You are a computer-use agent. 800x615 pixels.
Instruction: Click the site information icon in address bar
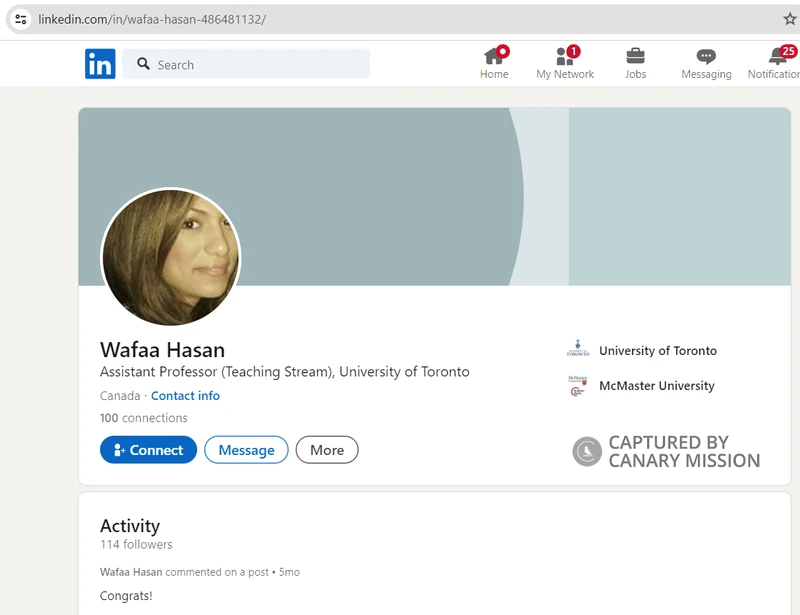point(21,19)
